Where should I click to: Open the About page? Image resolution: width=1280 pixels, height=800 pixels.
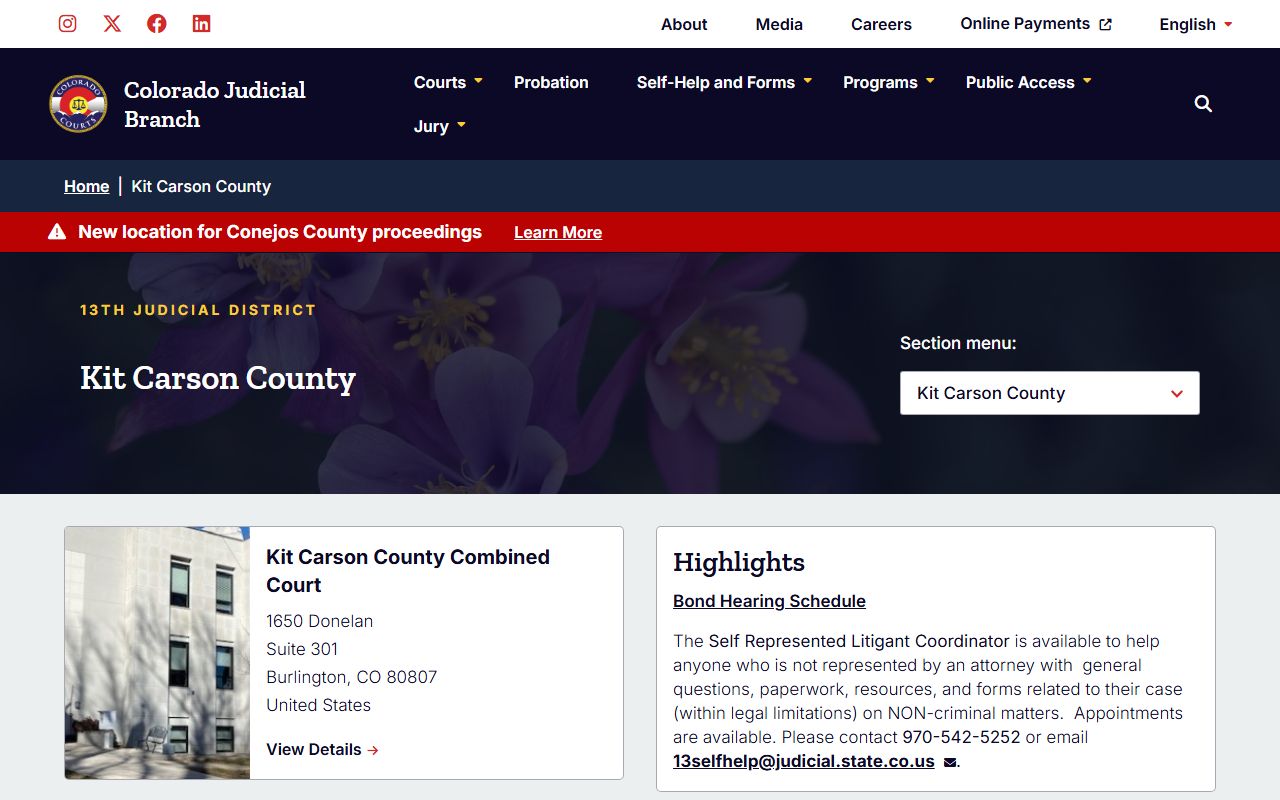[684, 24]
